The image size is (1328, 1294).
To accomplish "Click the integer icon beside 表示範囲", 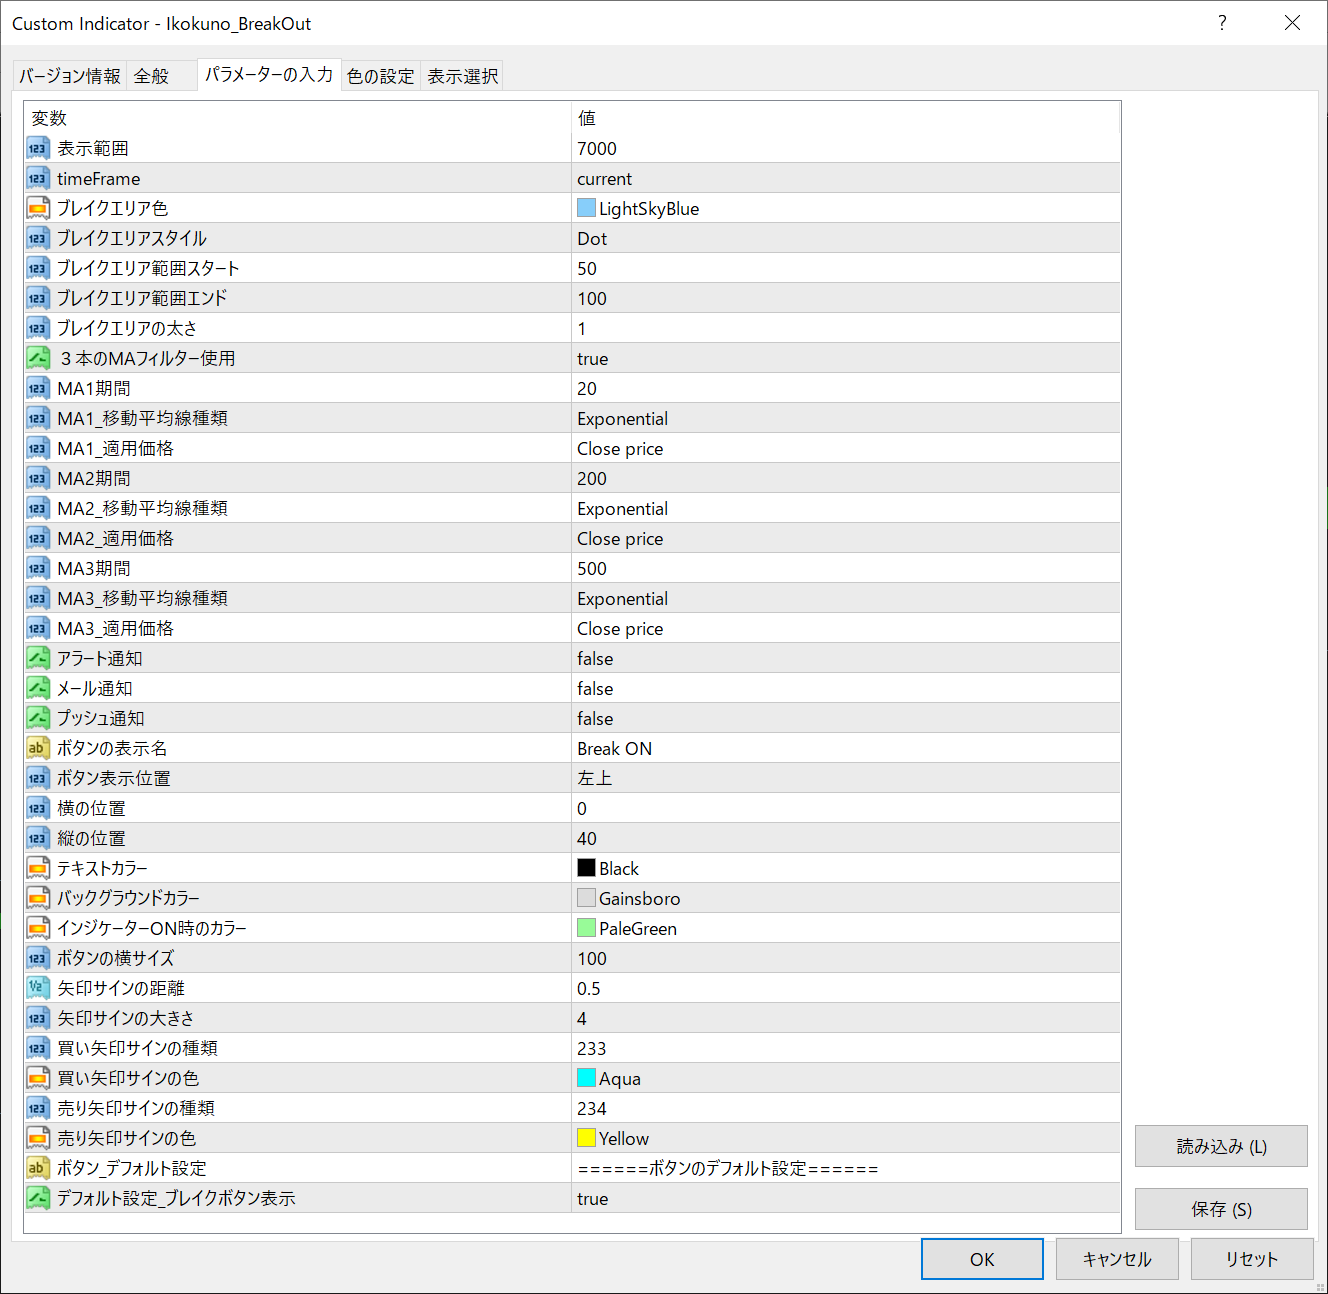I will pyautogui.click(x=37, y=148).
